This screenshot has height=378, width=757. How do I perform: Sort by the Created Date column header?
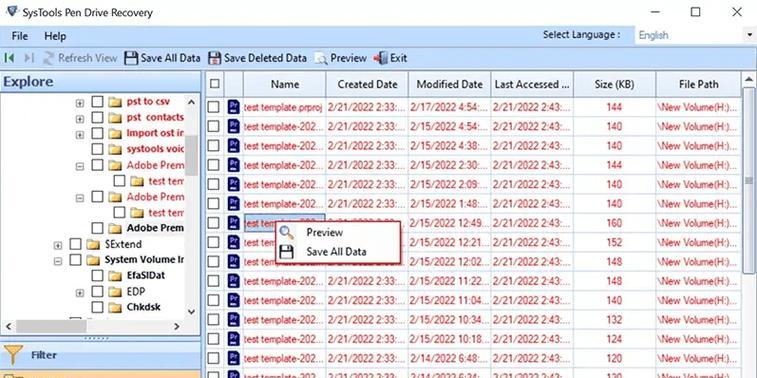coord(367,84)
